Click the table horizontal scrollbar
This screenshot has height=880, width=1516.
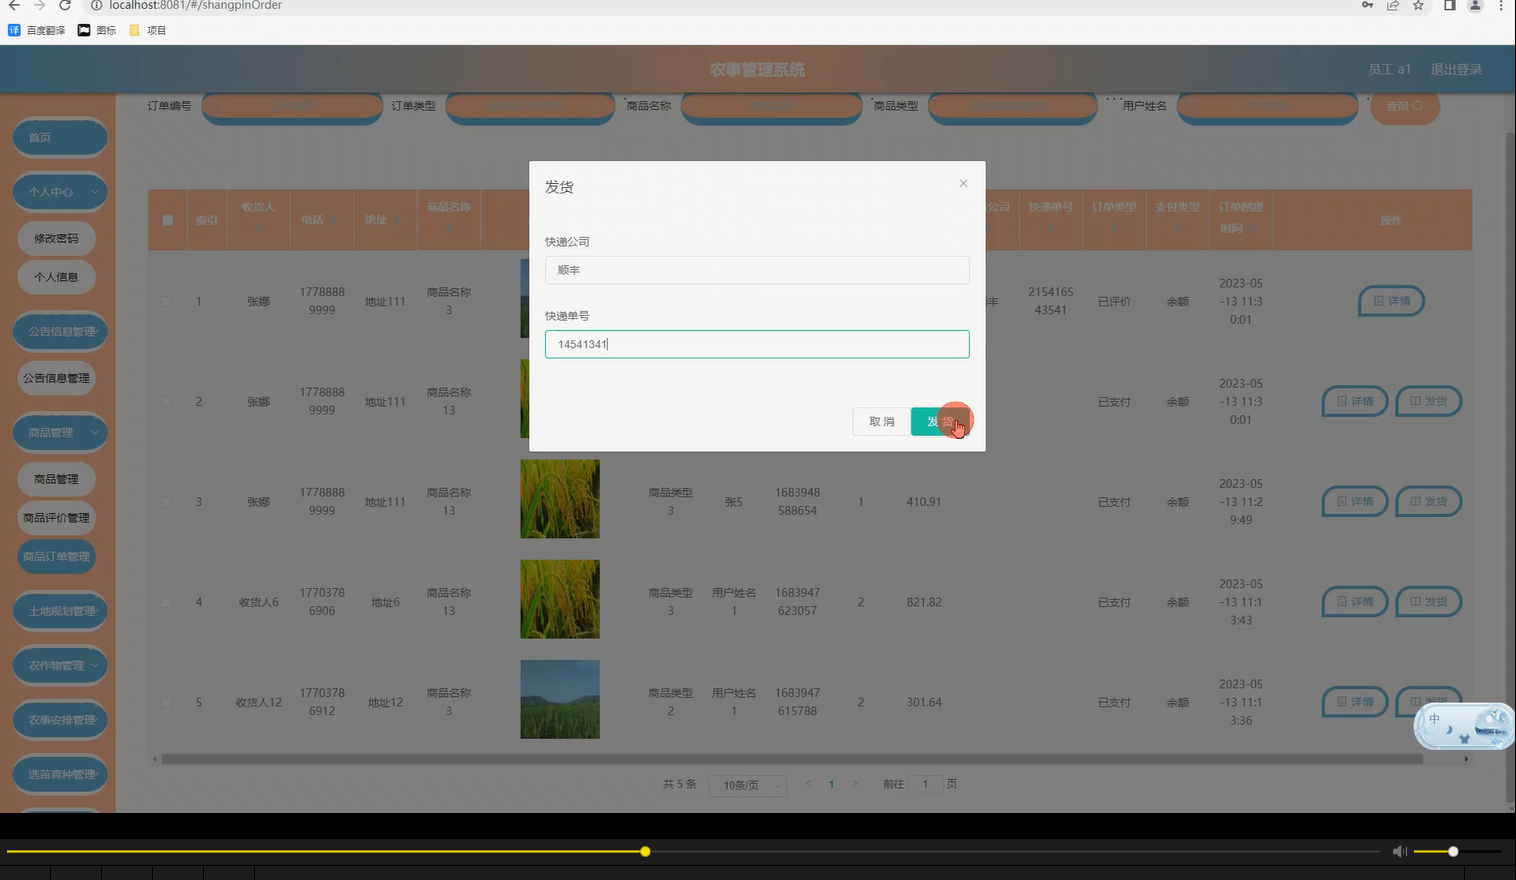tap(792, 759)
